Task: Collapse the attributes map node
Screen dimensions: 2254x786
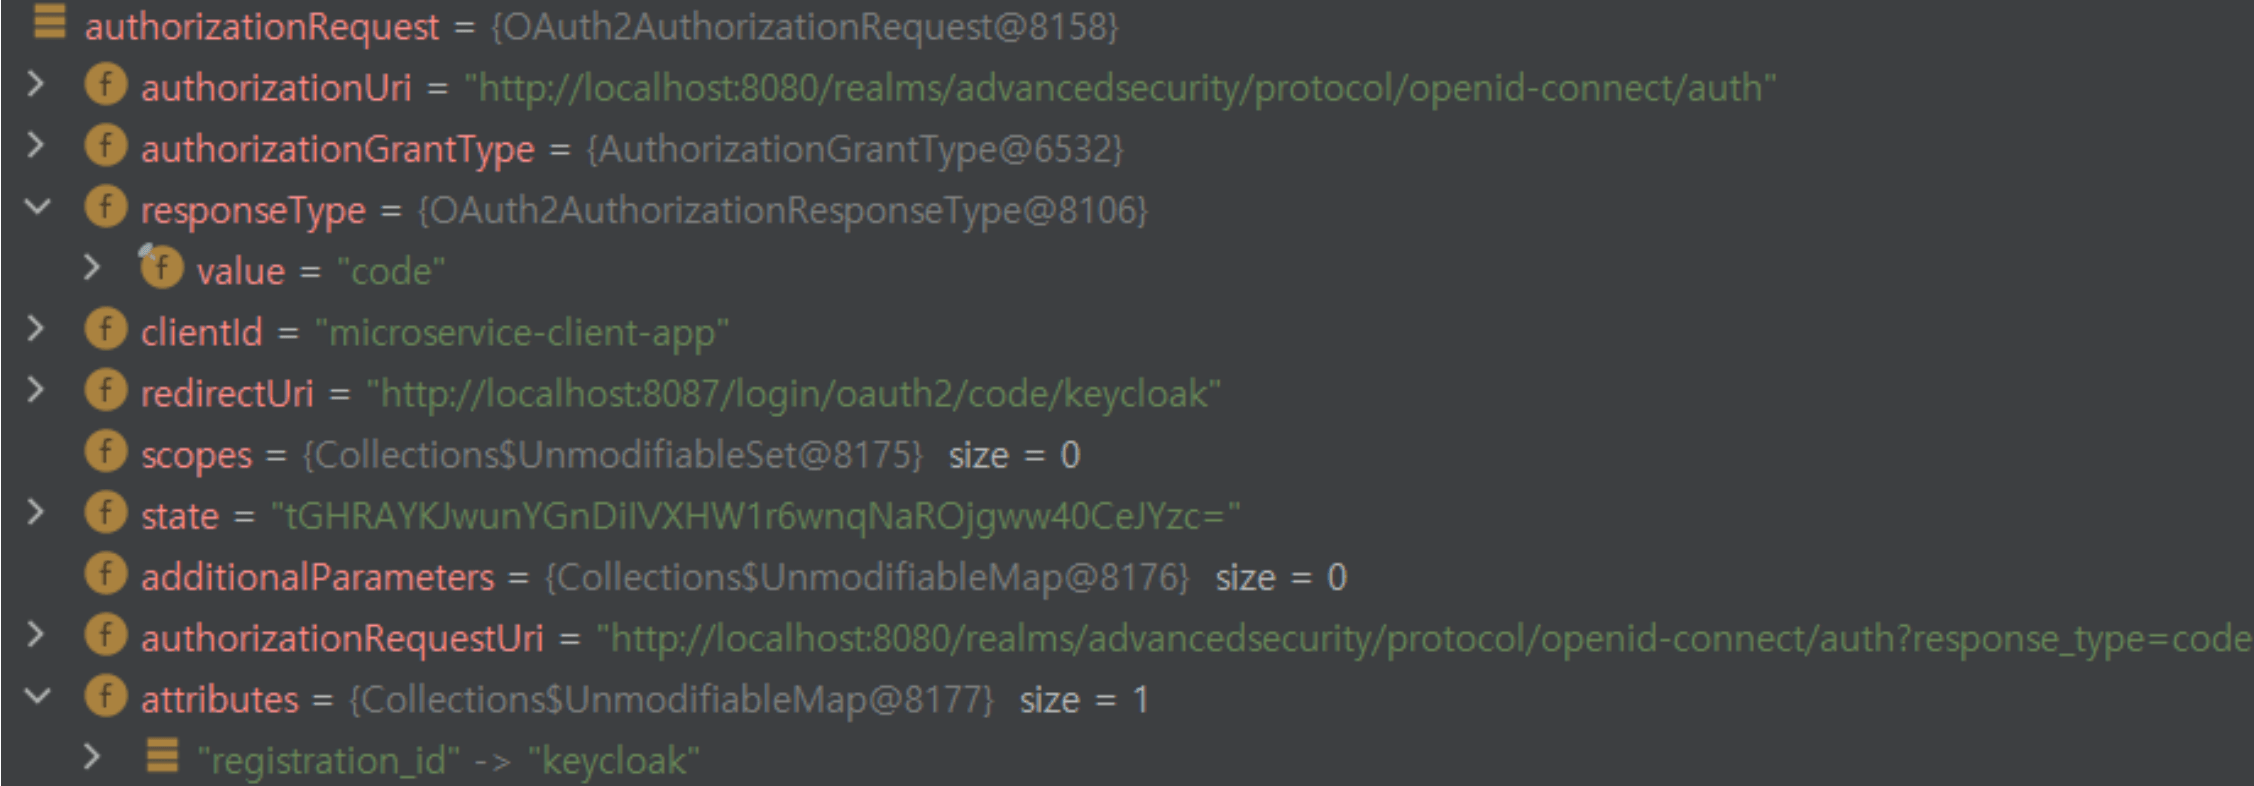Action: [x=37, y=696]
